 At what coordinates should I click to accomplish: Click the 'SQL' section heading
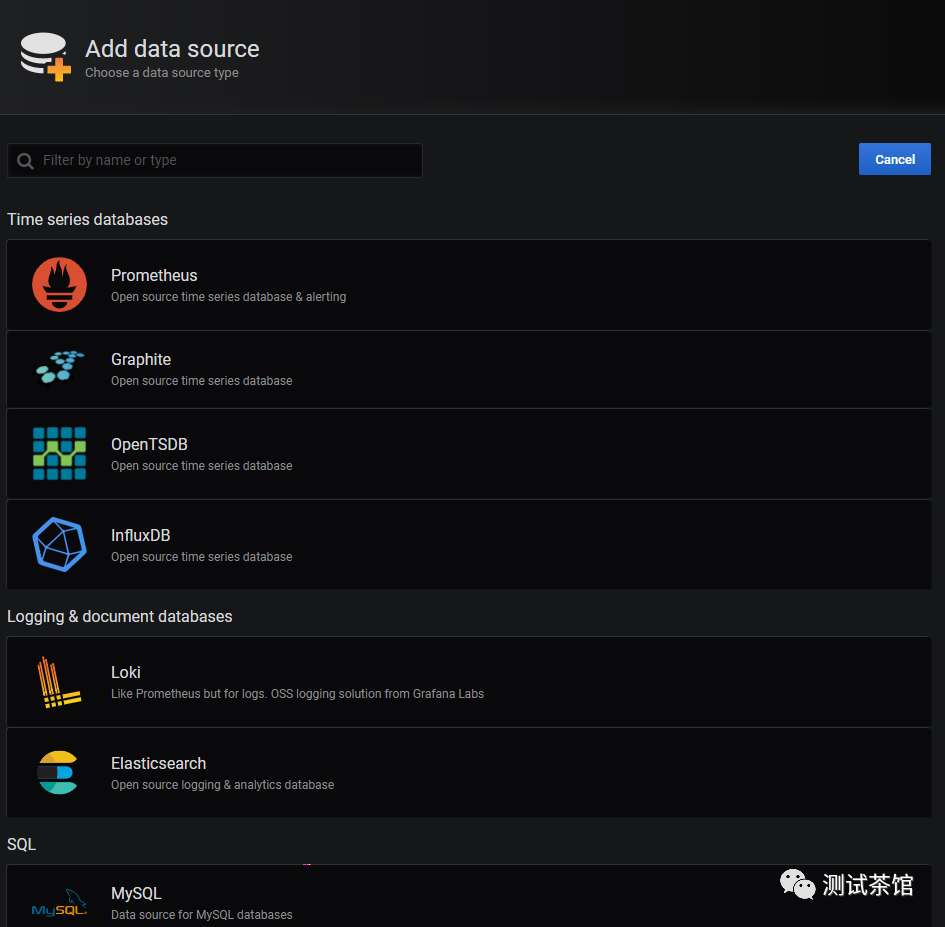tap(22, 844)
